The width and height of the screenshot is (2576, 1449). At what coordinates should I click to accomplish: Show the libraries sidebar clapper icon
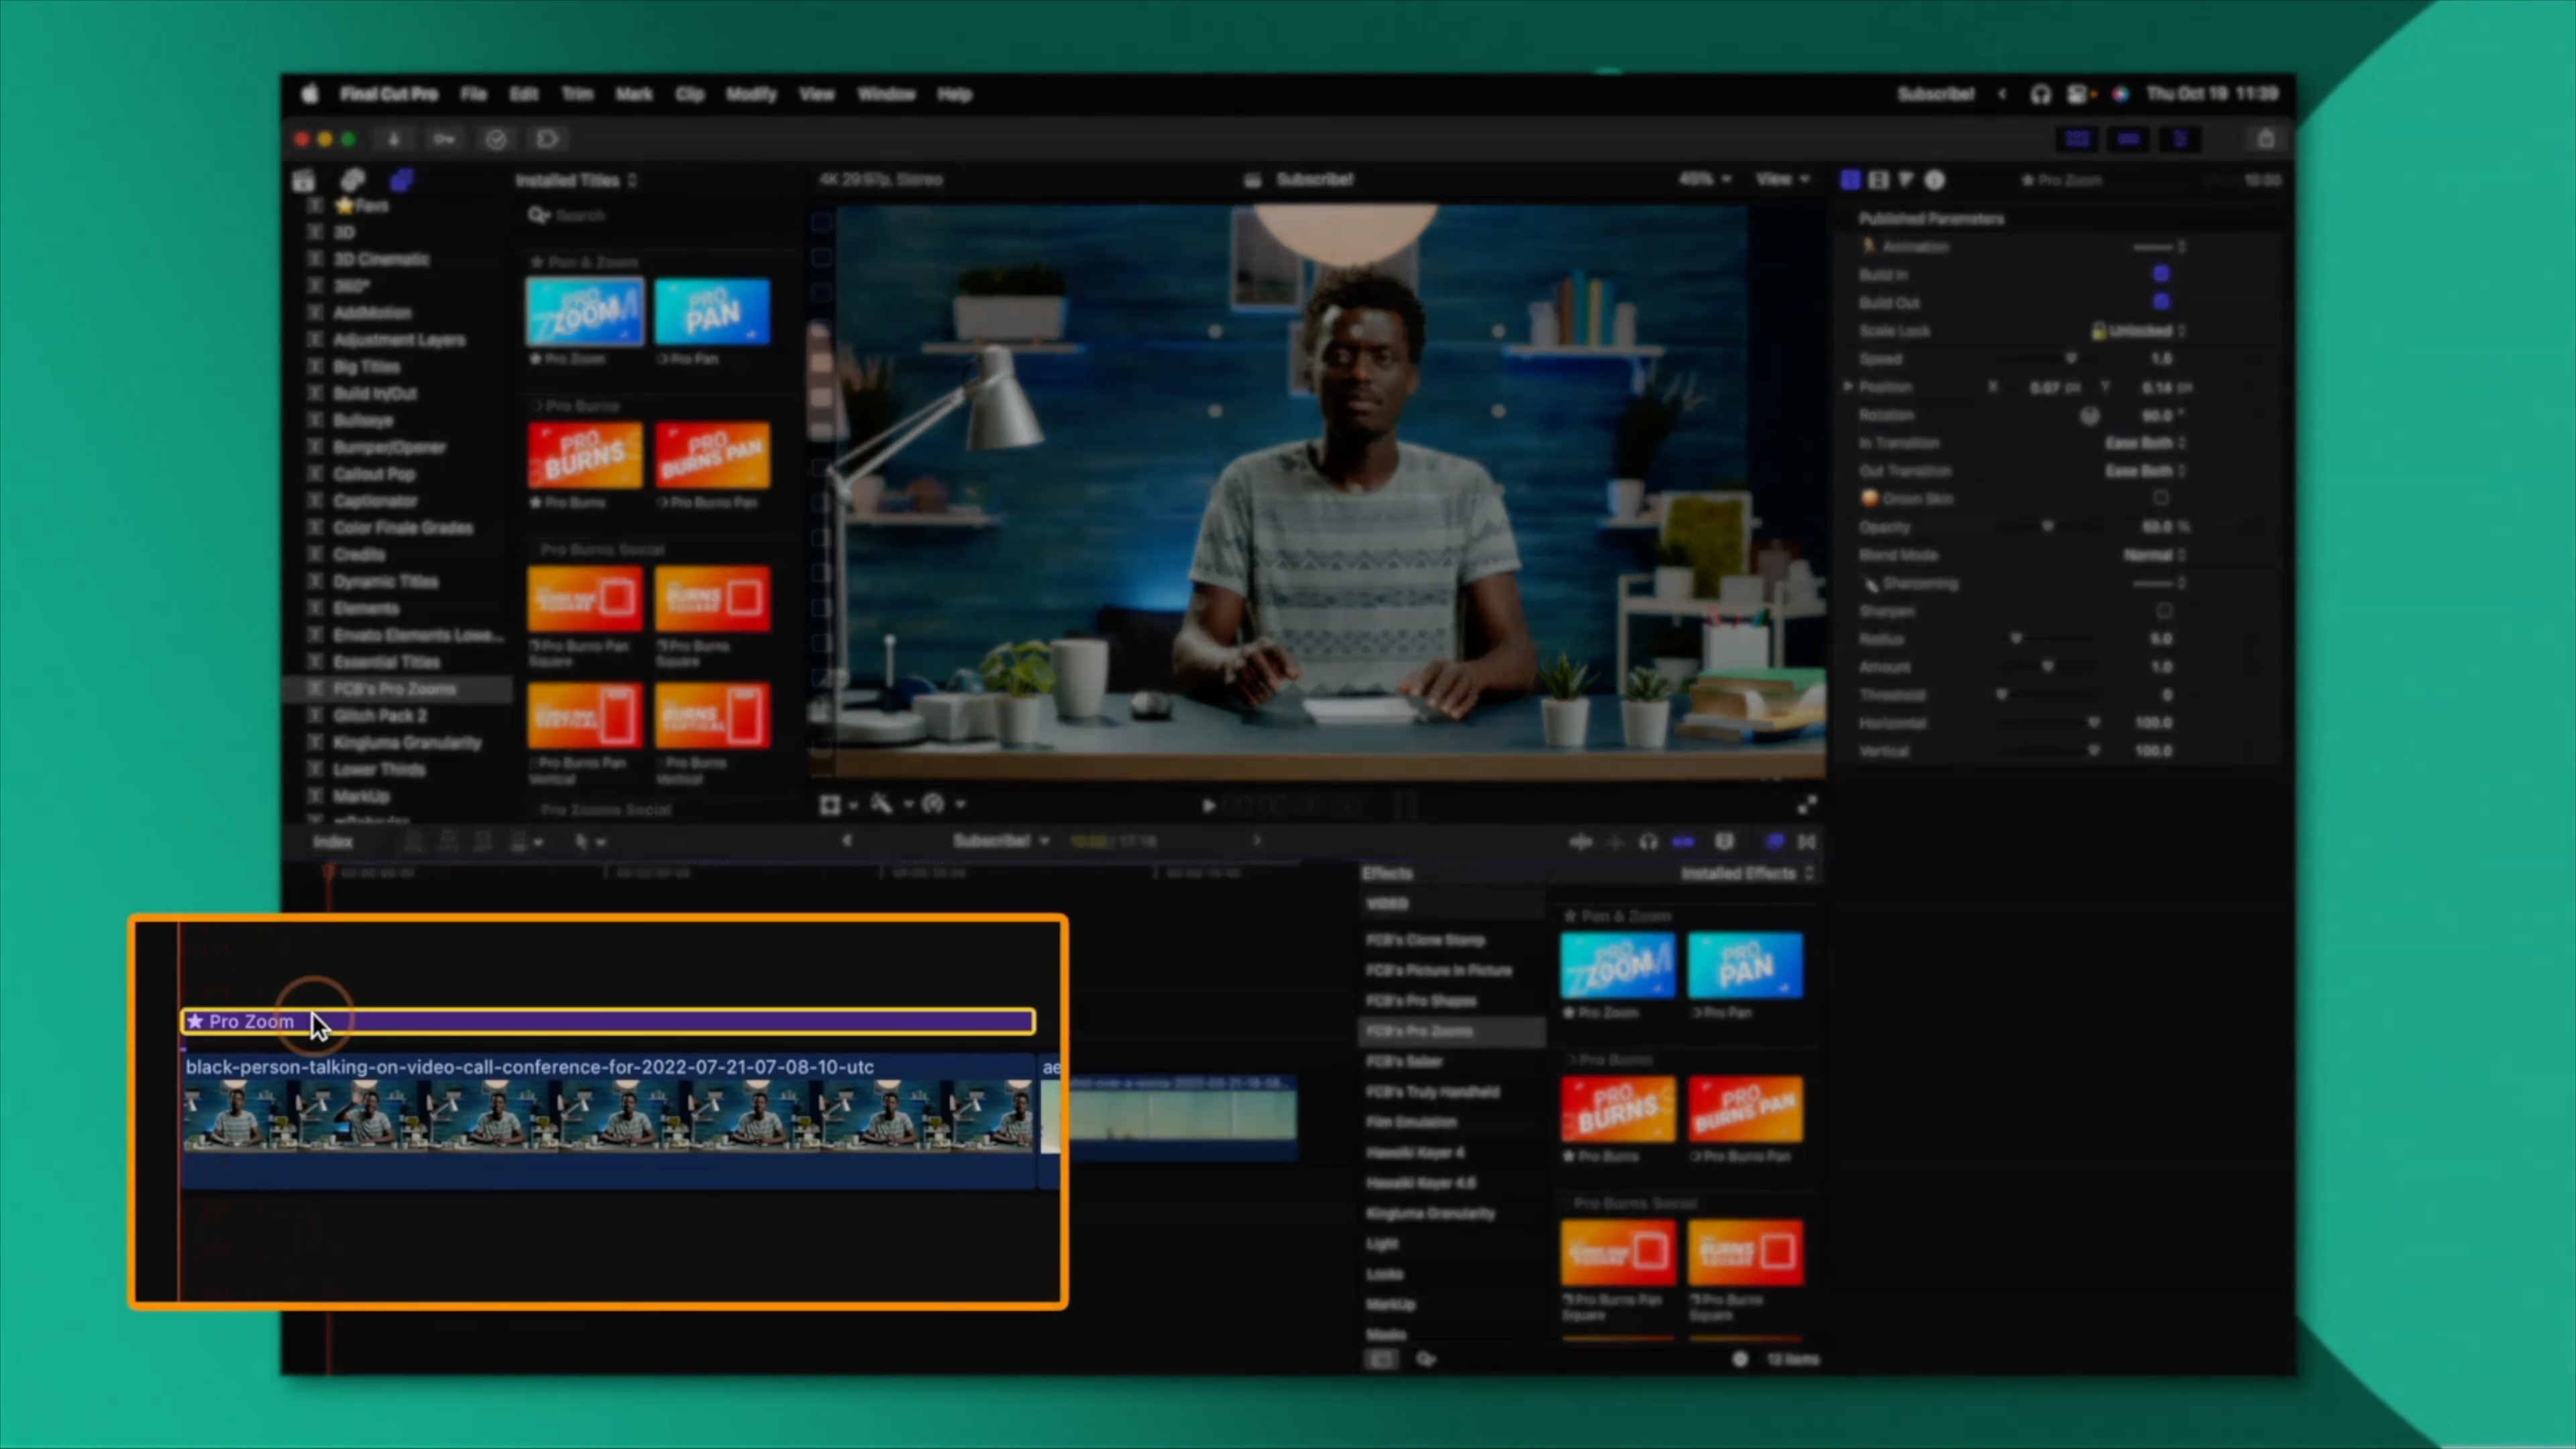pyautogui.click(x=304, y=180)
